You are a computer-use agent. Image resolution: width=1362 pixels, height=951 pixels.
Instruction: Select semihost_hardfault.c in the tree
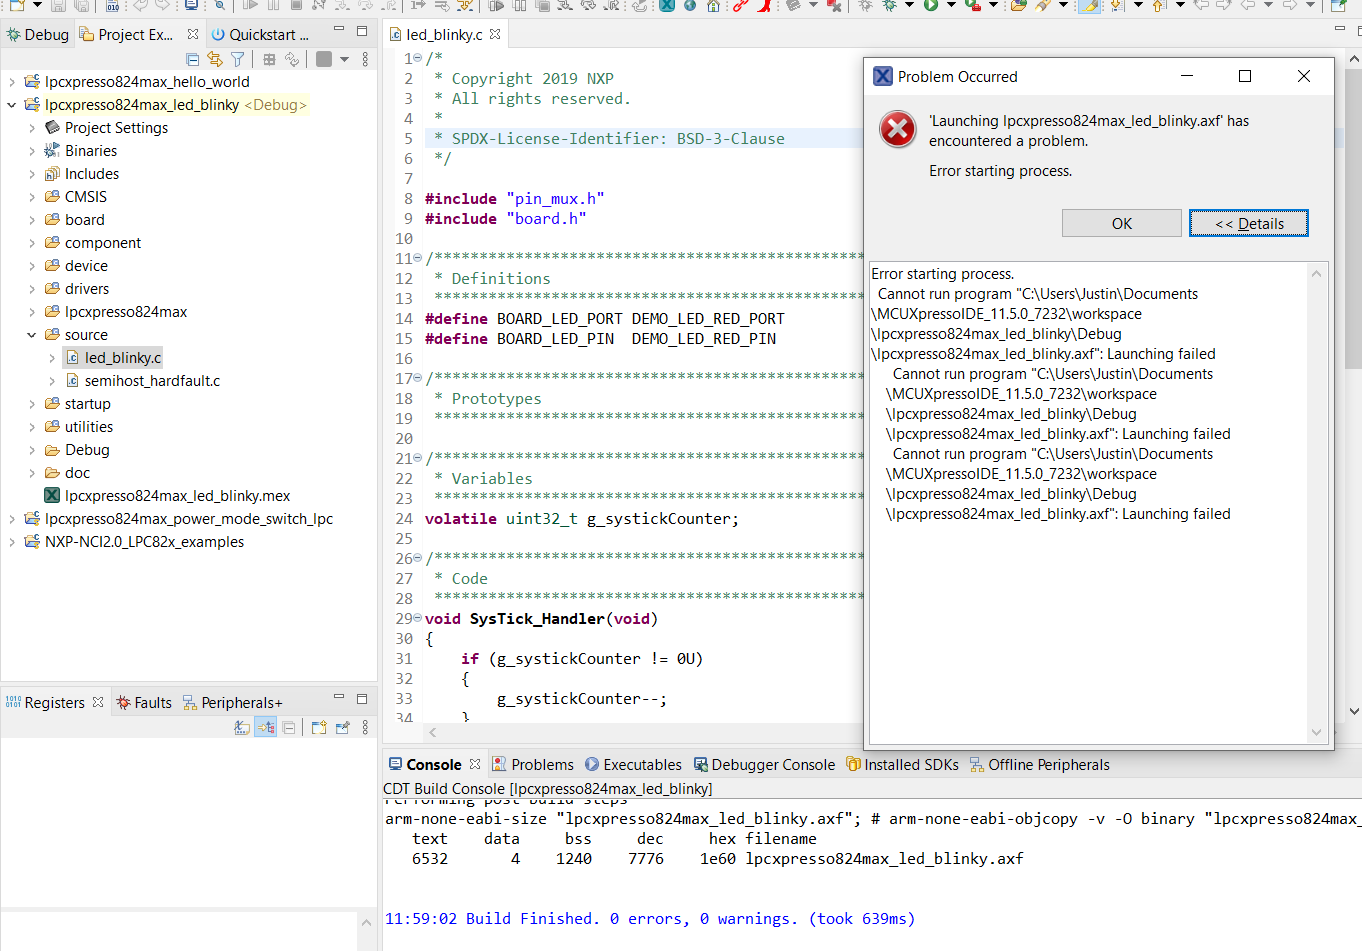(142, 381)
